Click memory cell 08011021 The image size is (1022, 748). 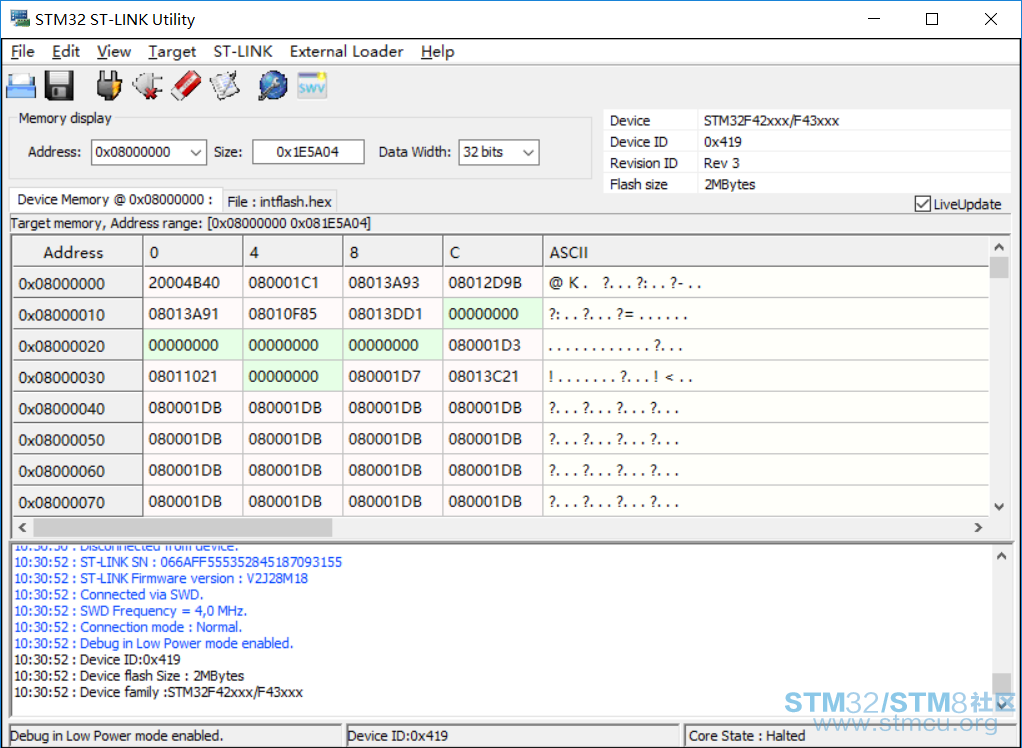click(193, 377)
